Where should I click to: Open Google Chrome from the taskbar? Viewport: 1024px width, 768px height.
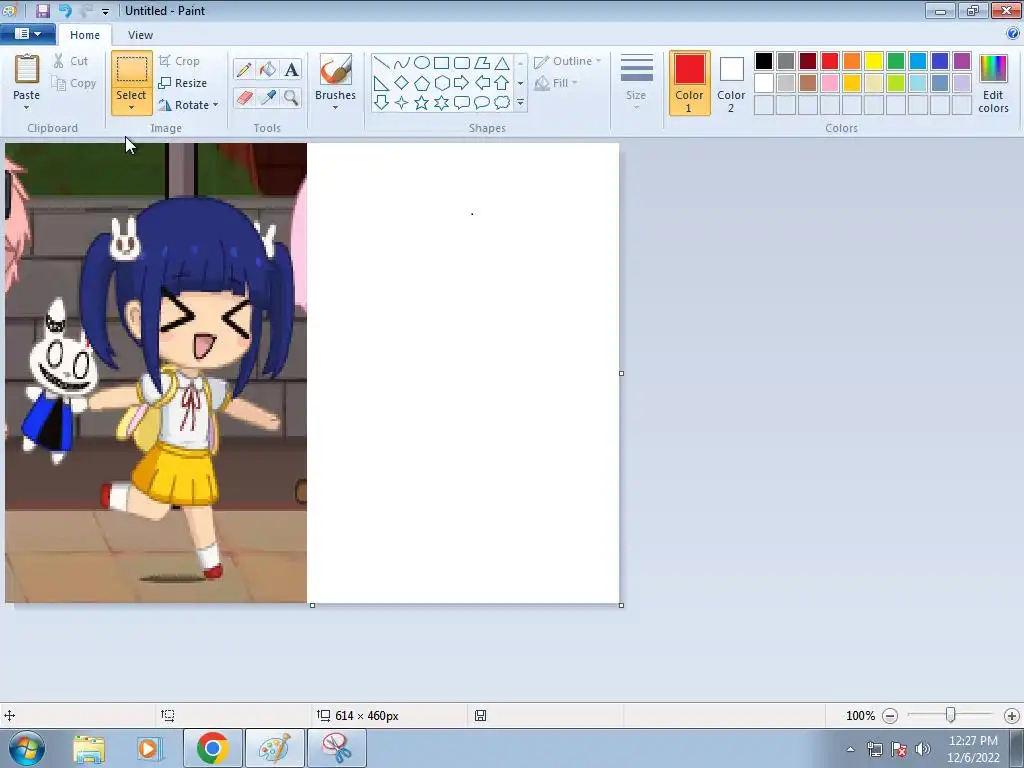pos(212,748)
